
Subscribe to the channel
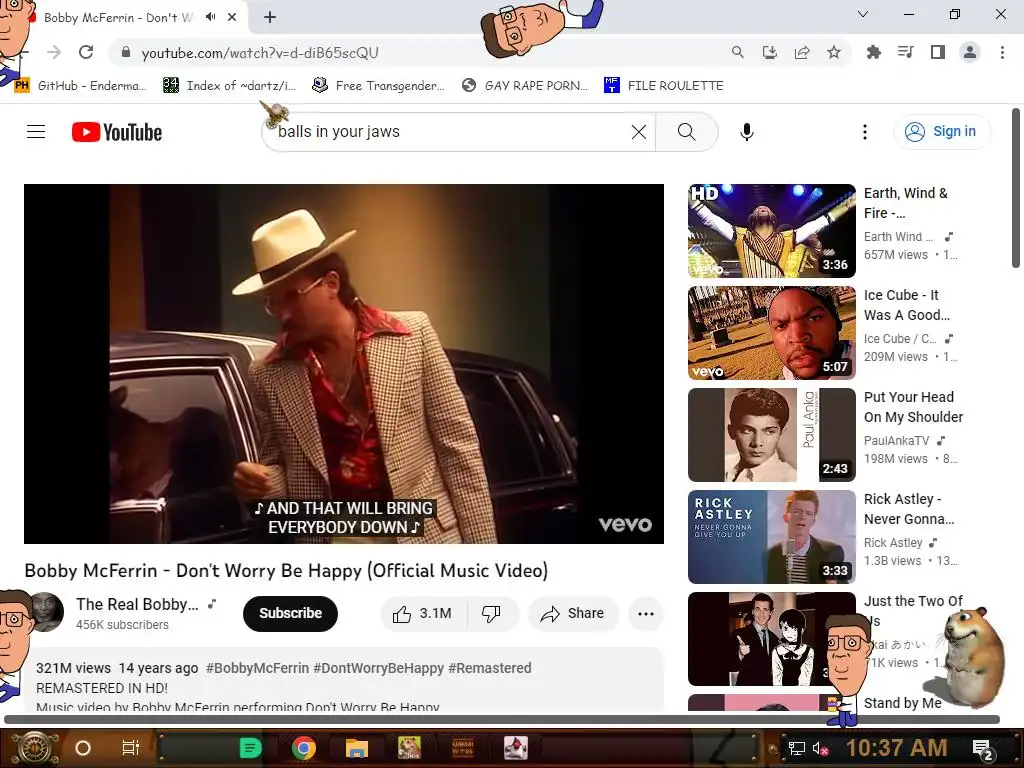coord(290,613)
